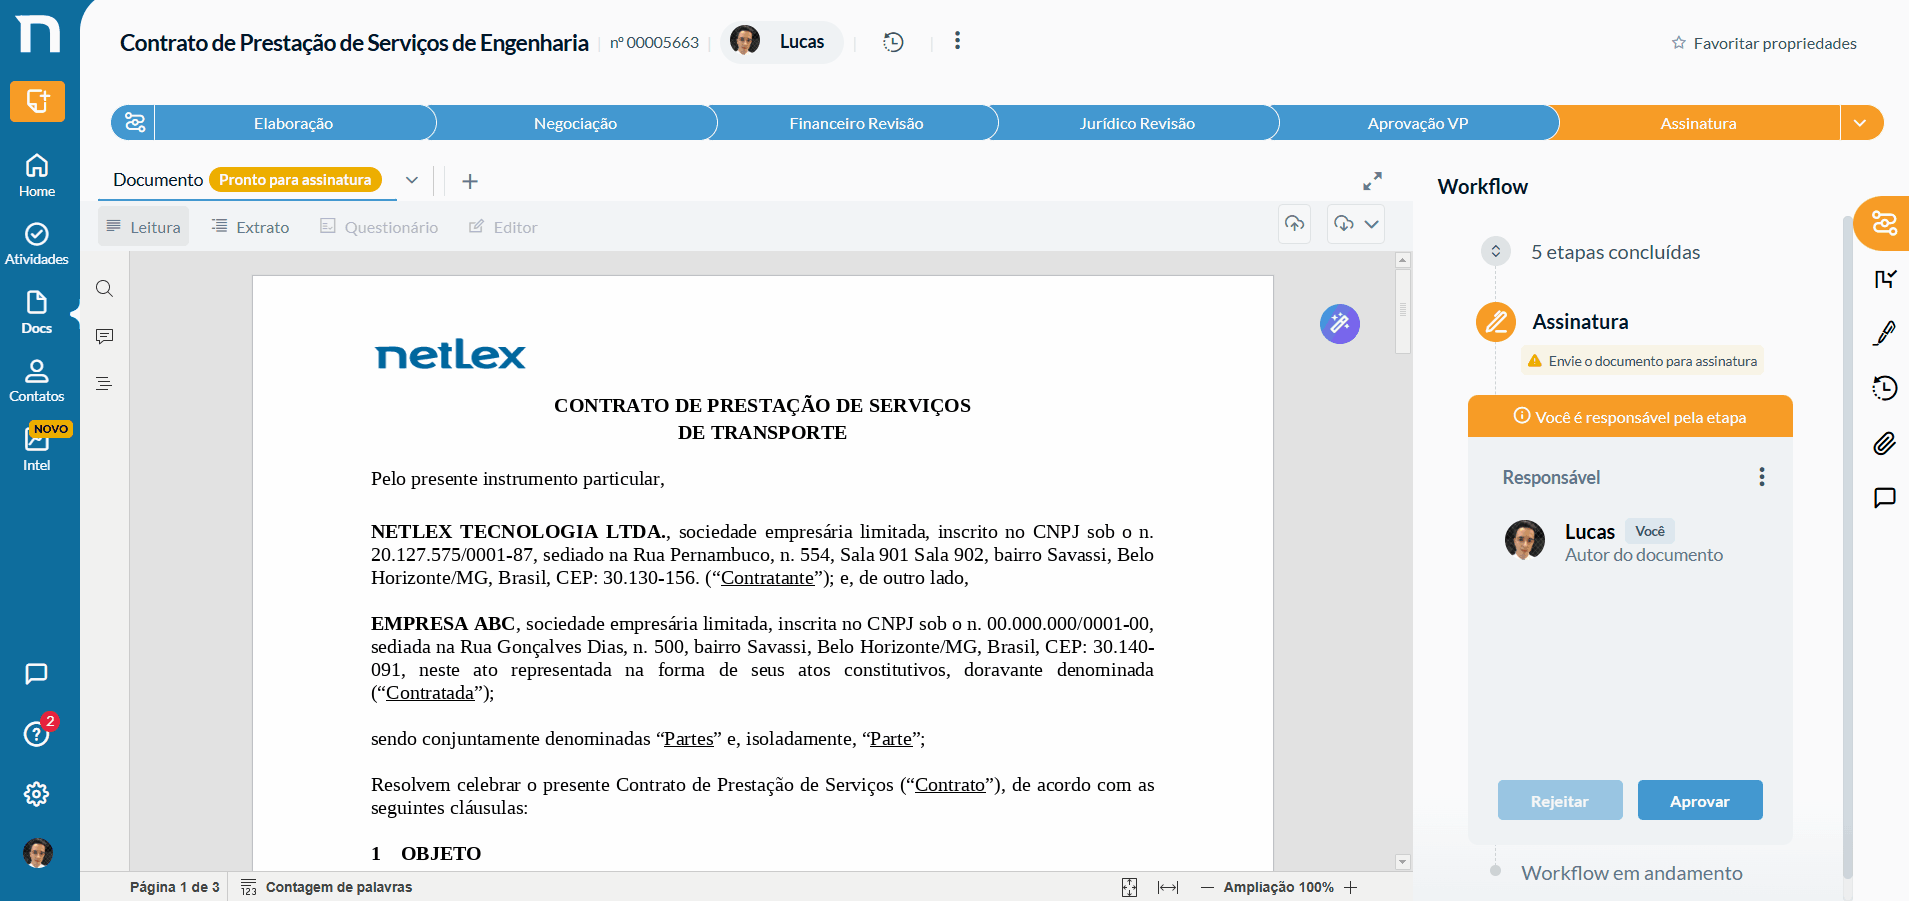Open Contatos in the sidebar
The height and width of the screenshot is (901, 1909).
pyautogui.click(x=37, y=381)
